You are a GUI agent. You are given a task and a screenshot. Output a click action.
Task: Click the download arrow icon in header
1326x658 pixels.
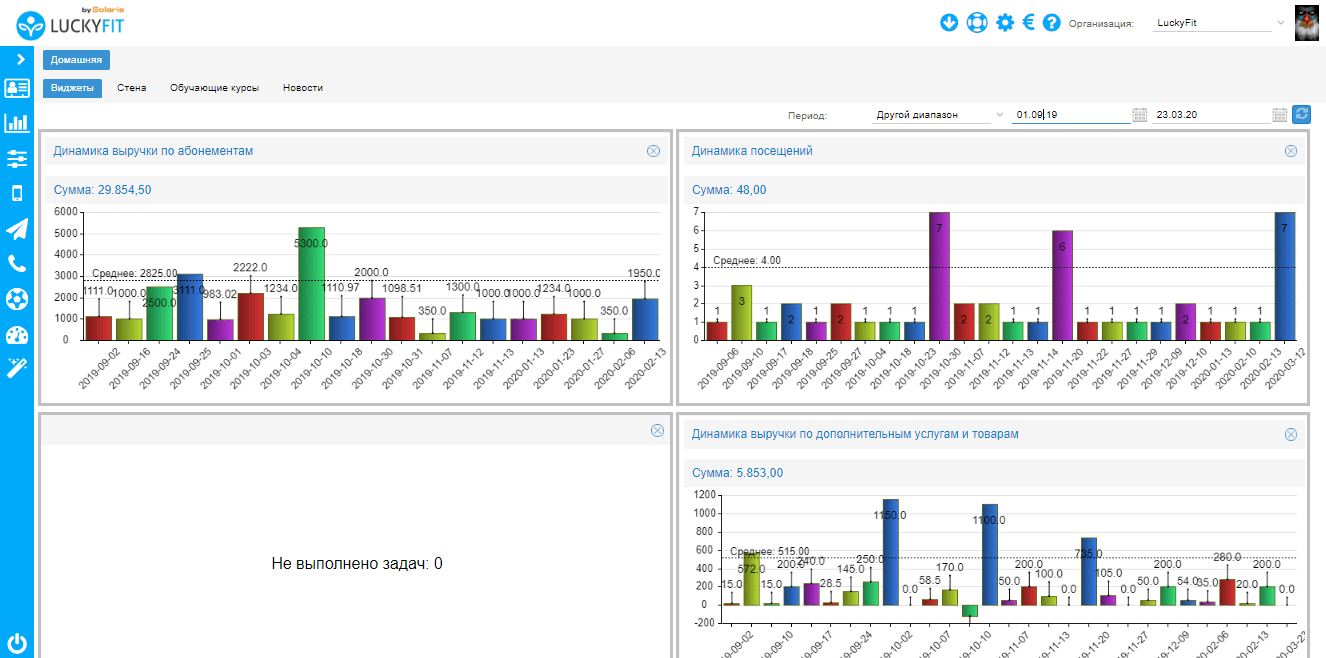(x=949, y=22)
